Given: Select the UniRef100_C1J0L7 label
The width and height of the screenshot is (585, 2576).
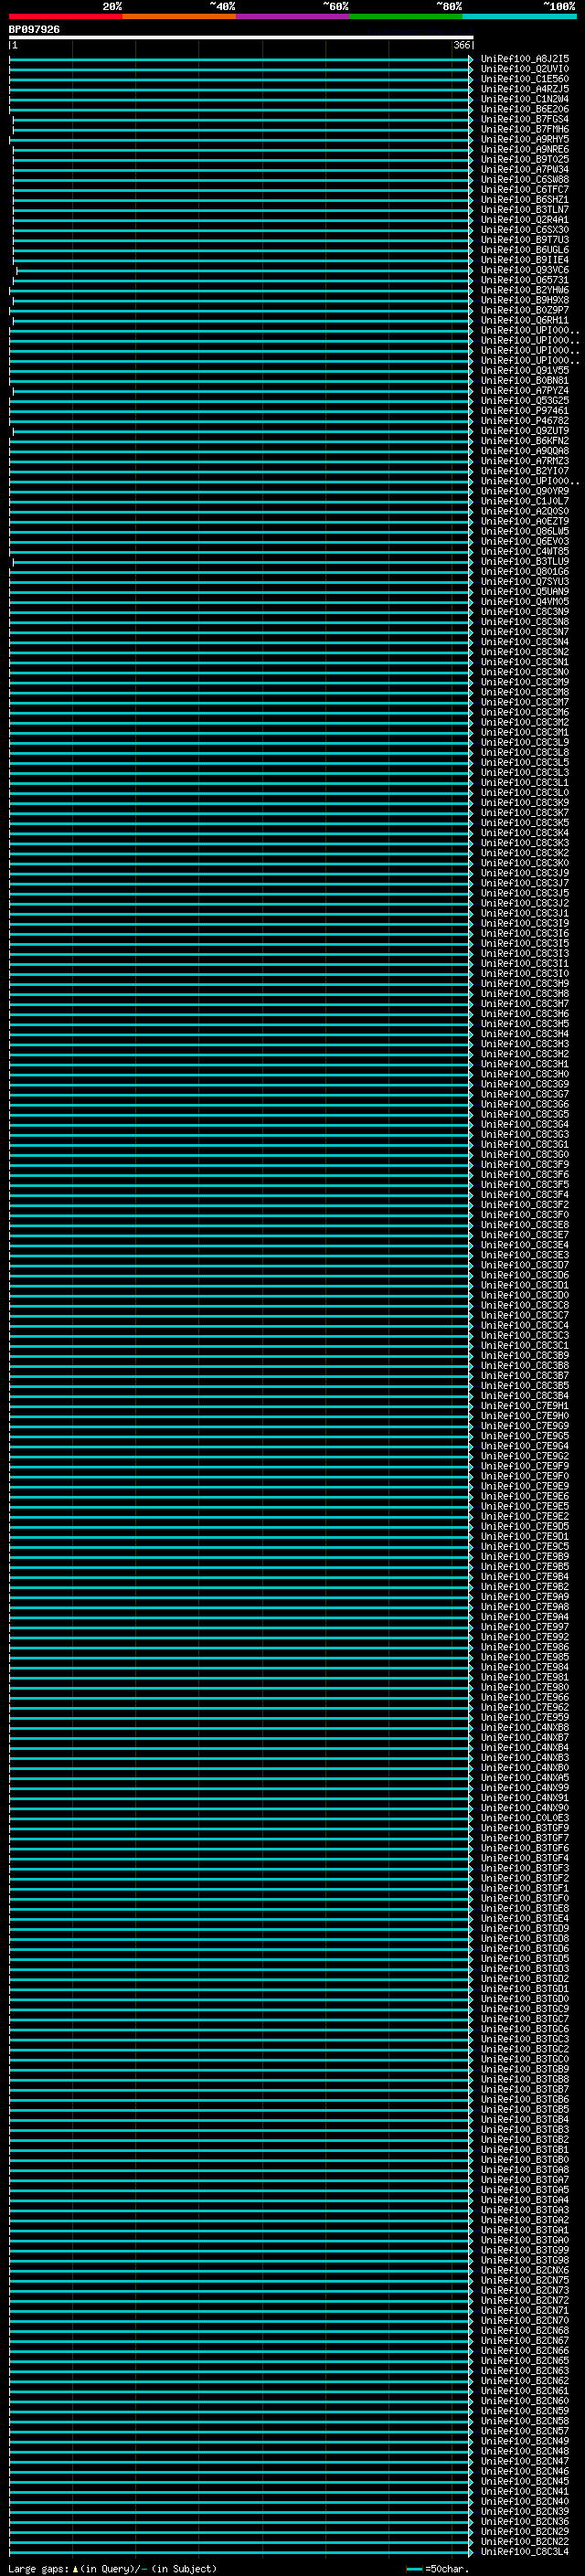Looking at the screenshot, I should point(525,501).
